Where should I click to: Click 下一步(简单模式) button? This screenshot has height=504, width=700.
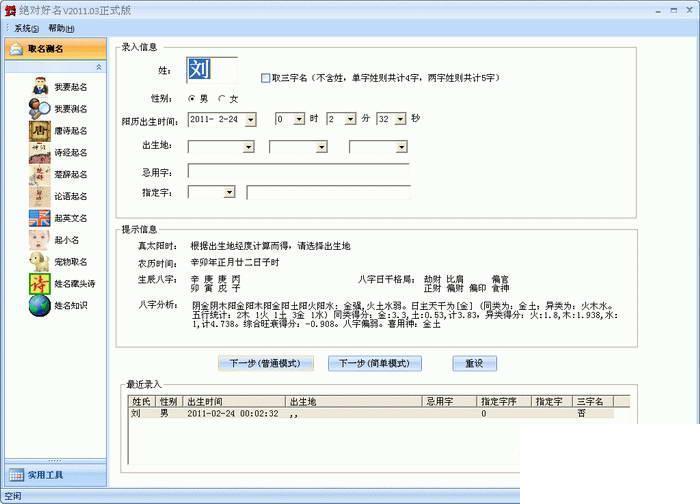pyautogui.click(x=375, y=363)
